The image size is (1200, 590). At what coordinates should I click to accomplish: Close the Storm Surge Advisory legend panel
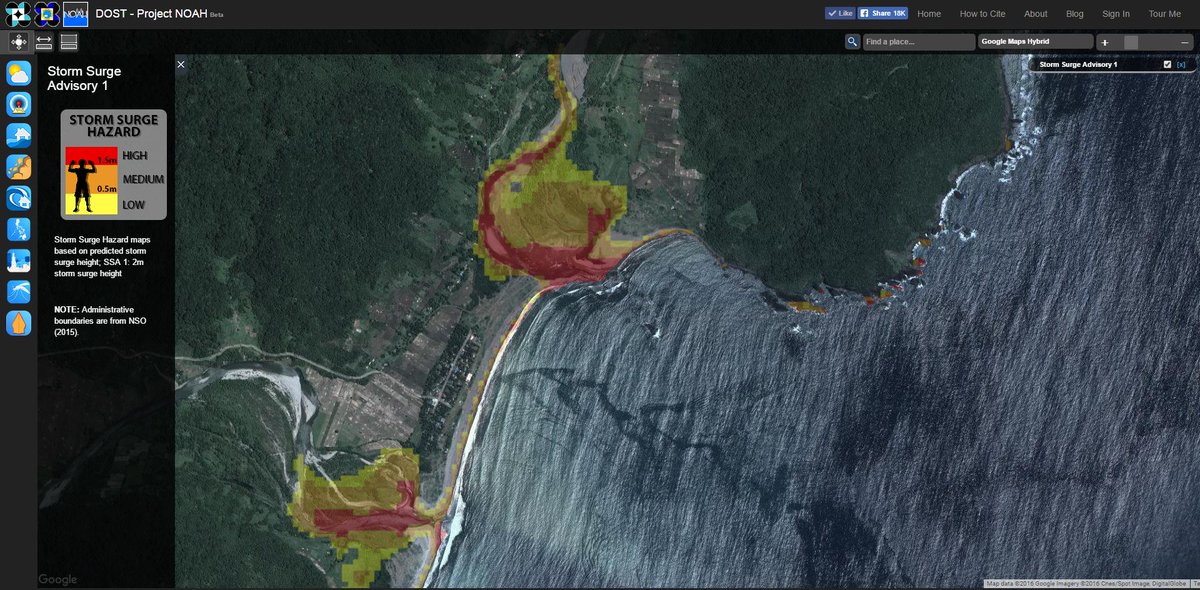[x=181, y=64]
